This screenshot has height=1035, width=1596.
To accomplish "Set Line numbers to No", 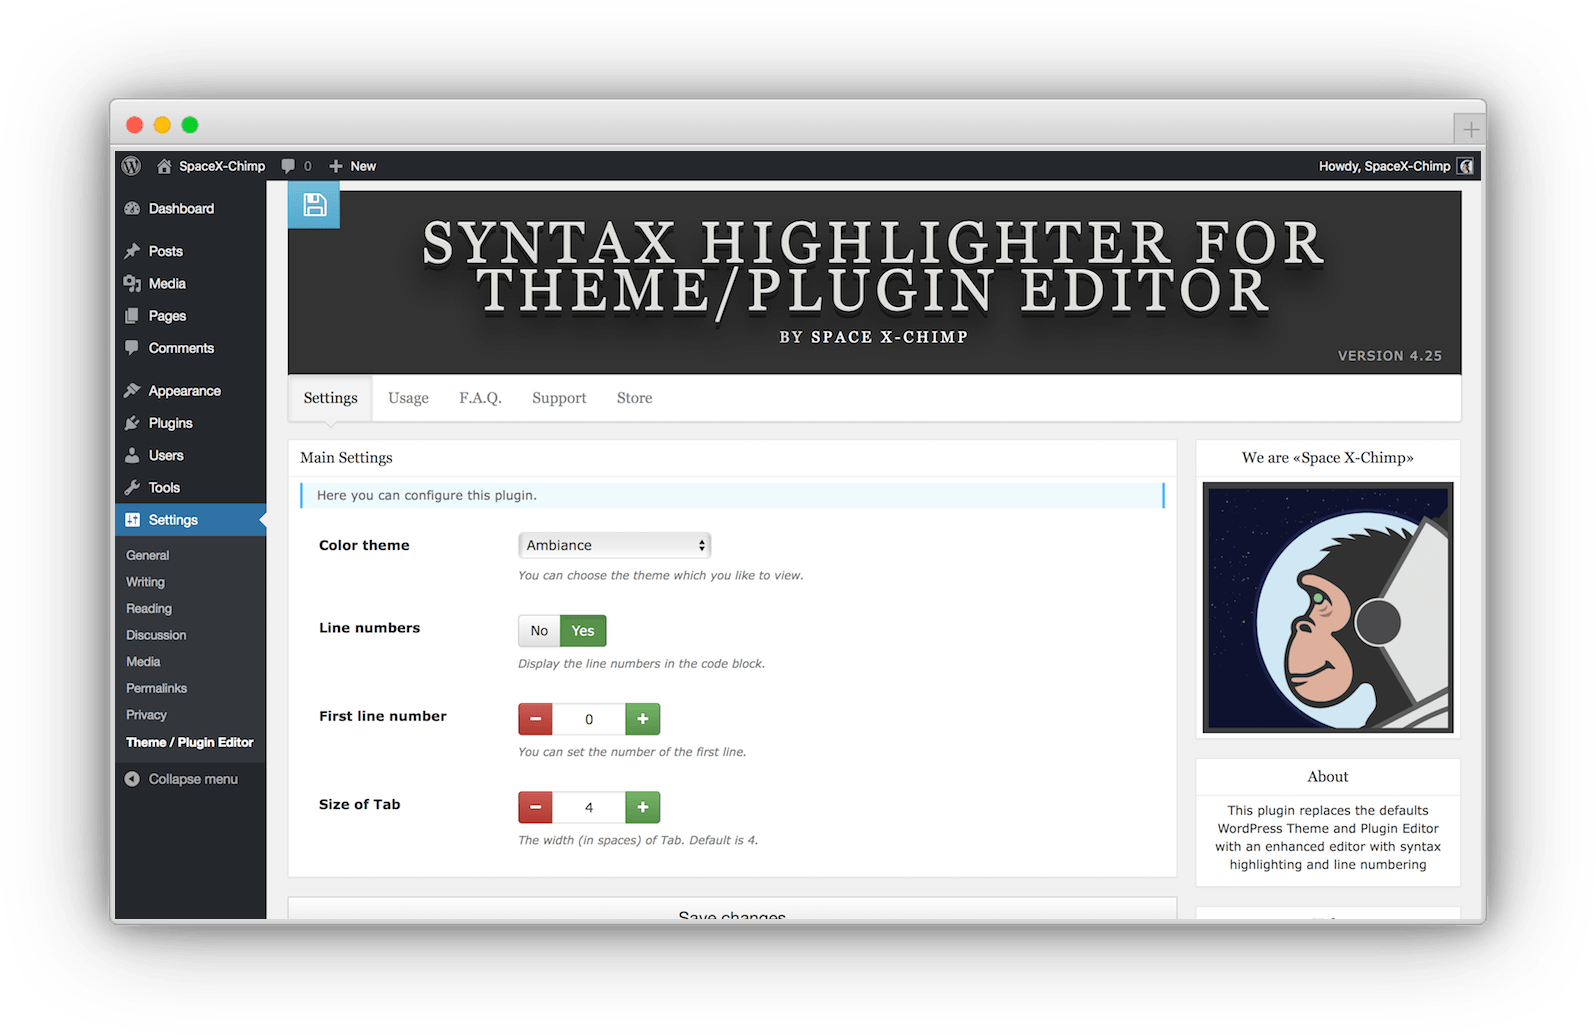I will pos(539,631).
